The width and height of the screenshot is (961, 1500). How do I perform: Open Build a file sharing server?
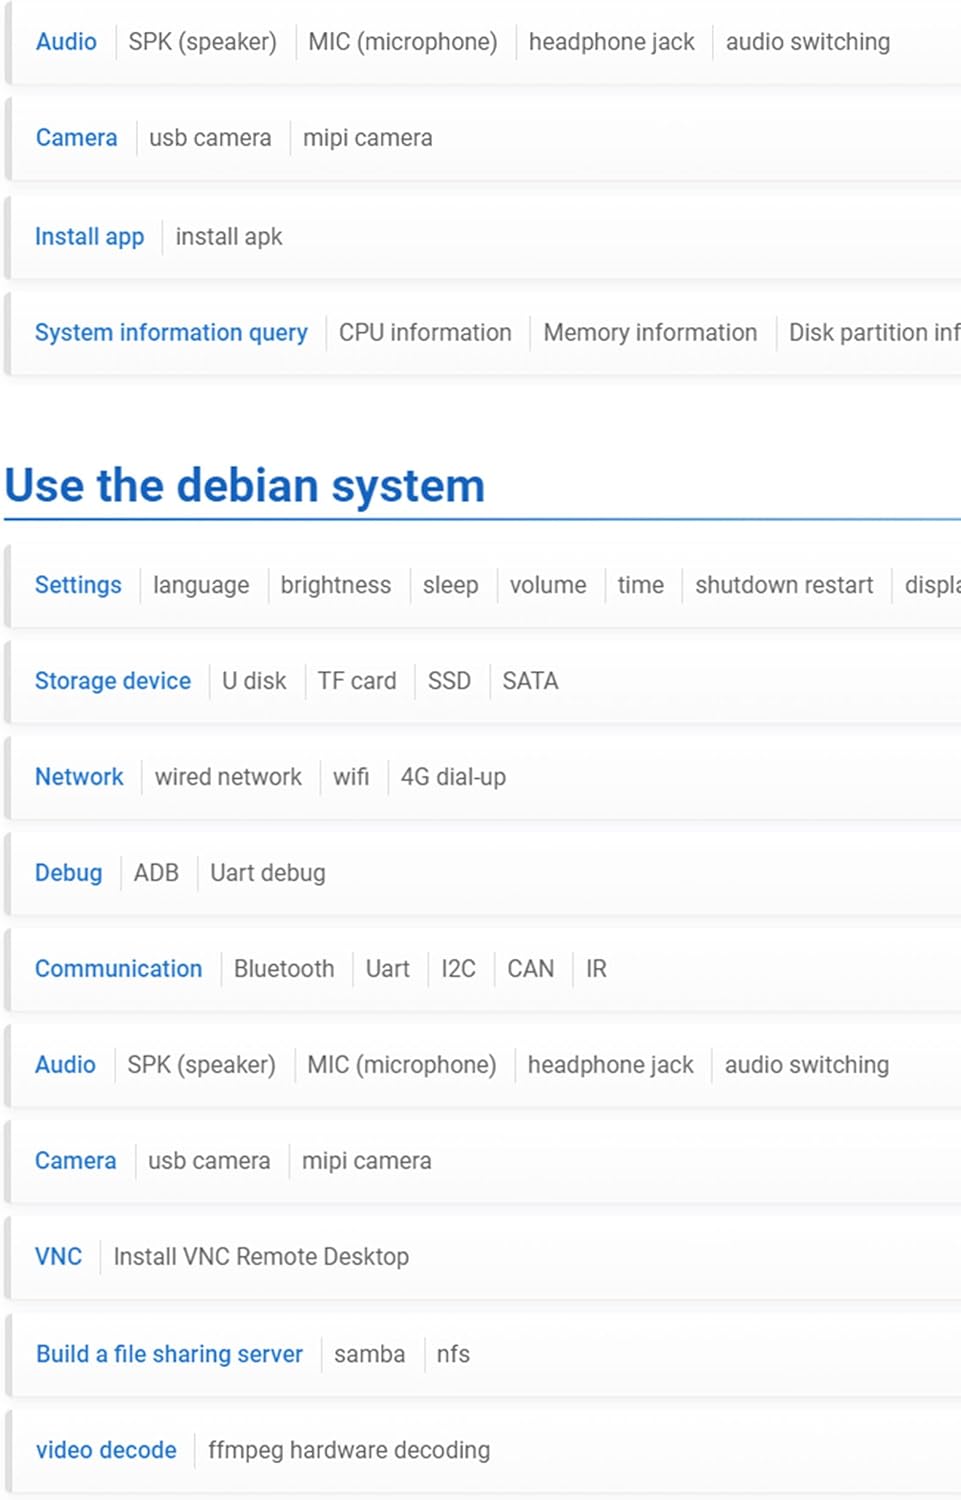pyautogui.click(x=169, y=1354)
